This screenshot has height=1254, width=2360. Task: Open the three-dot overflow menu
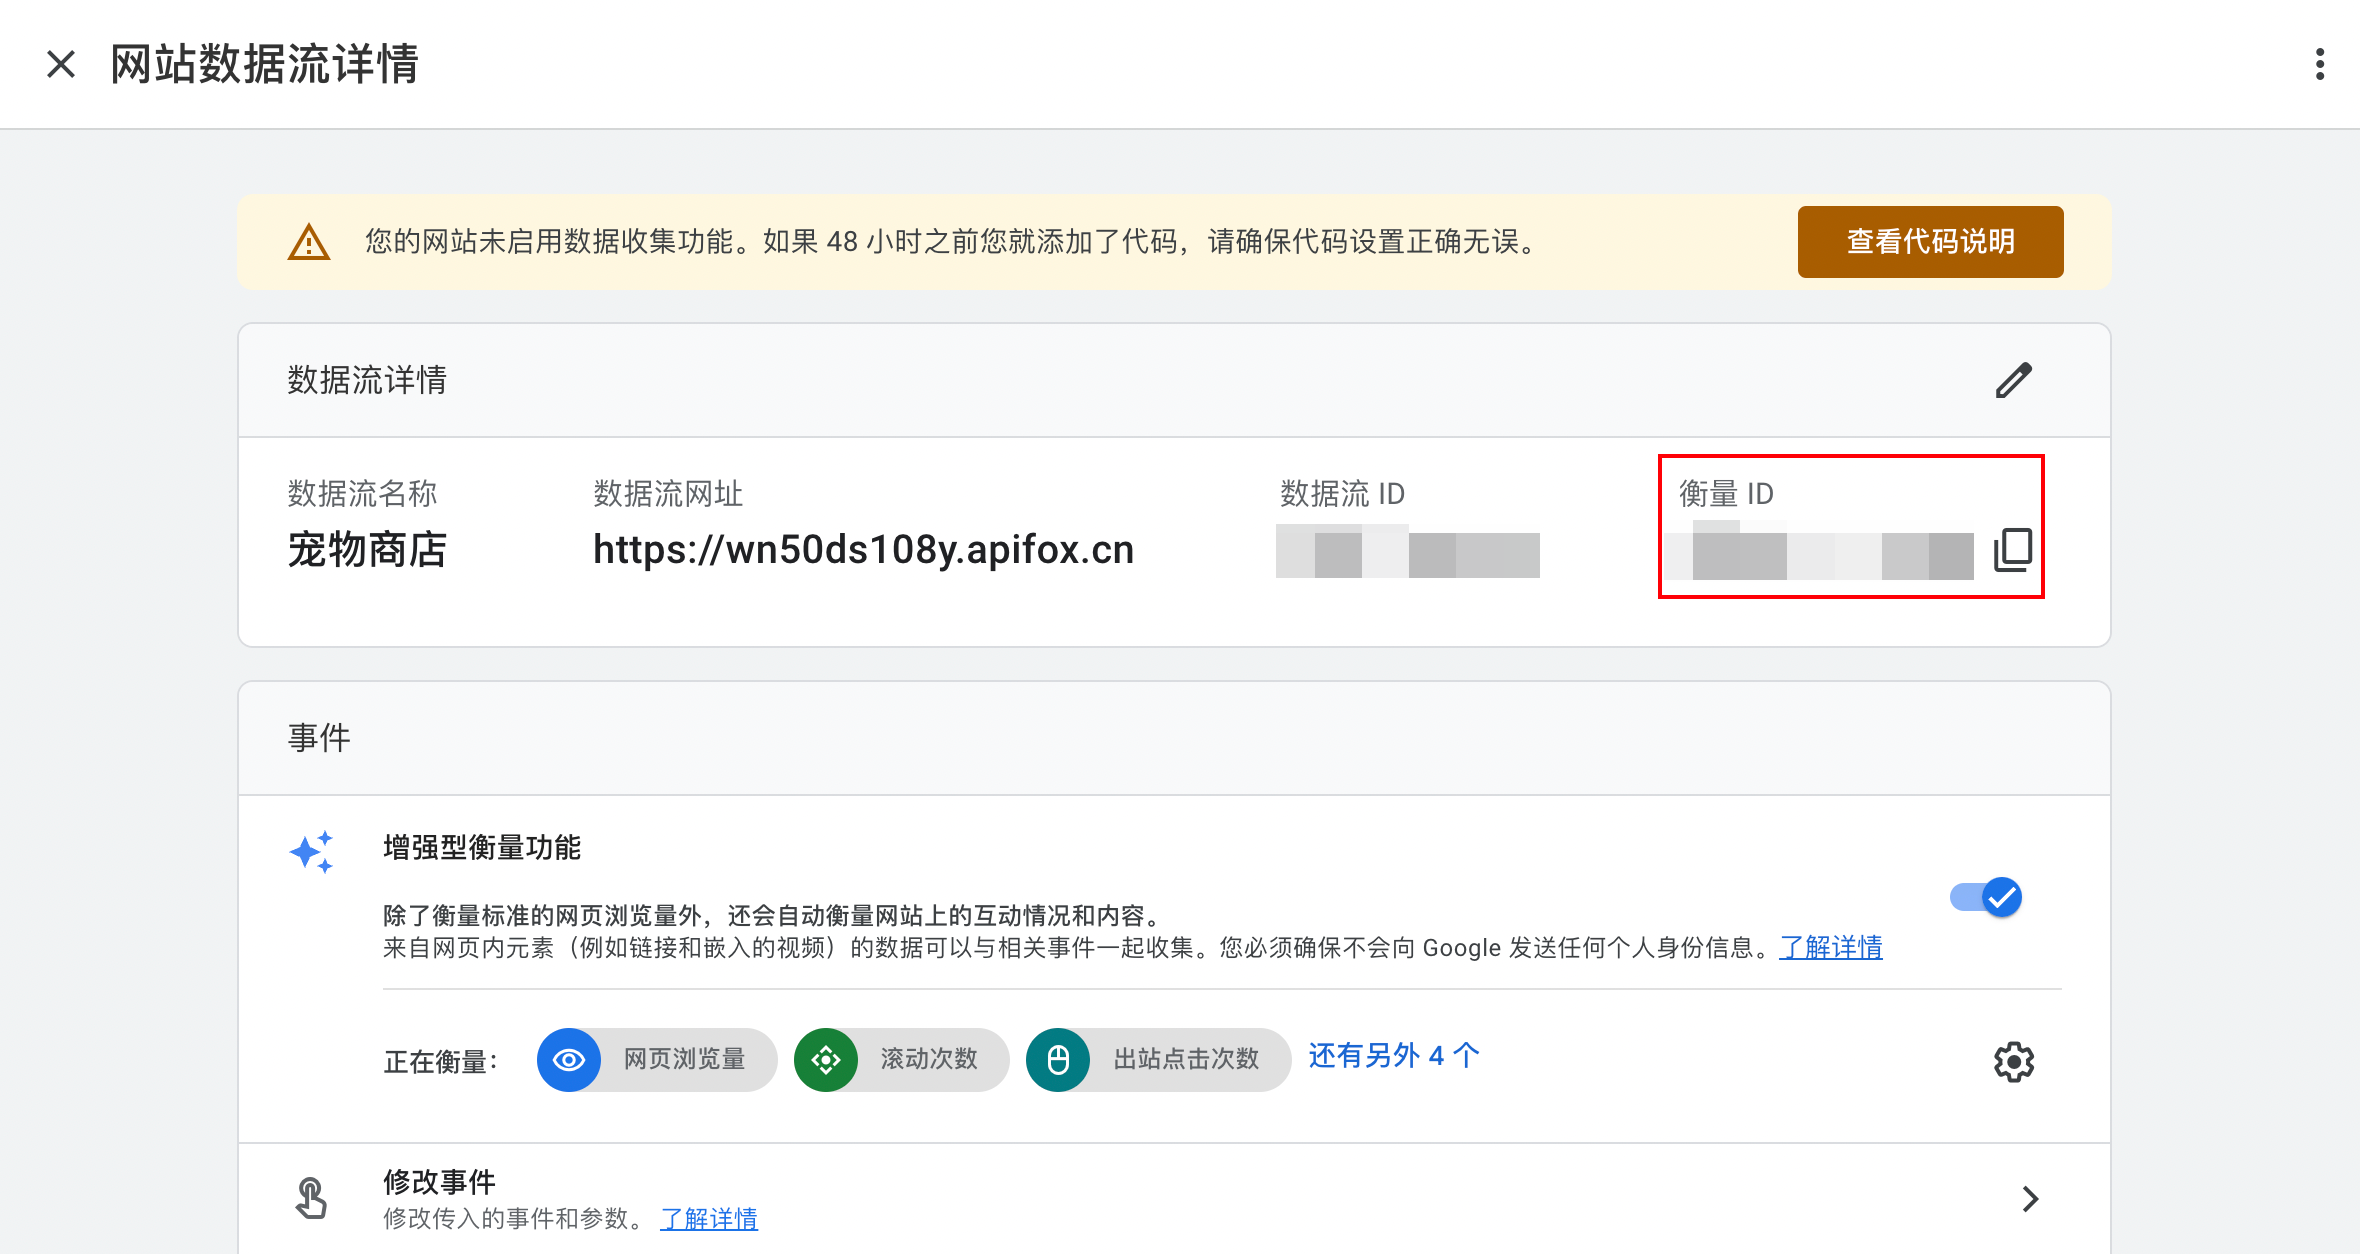(x=2320, y=64)
